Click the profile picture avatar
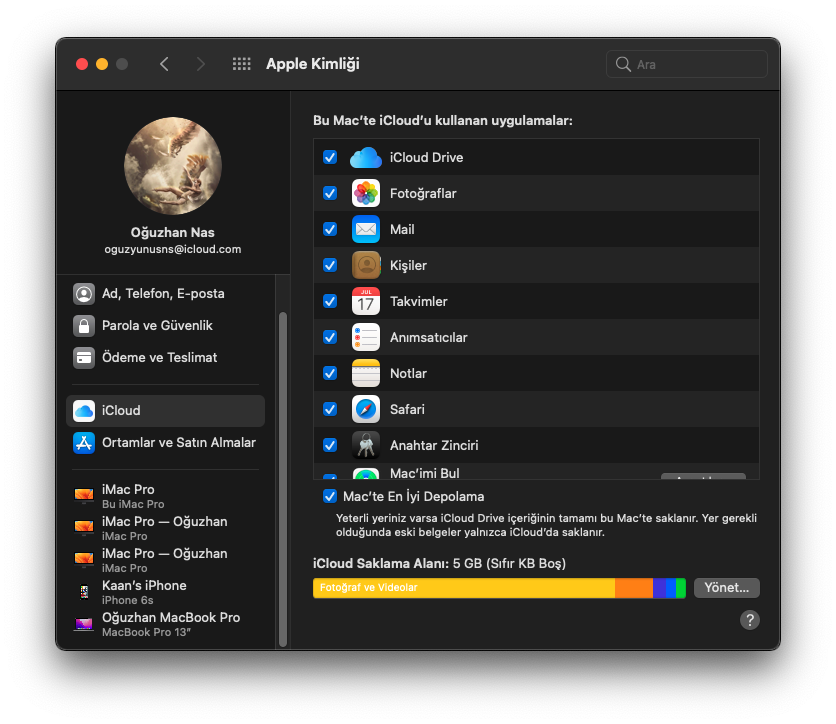836x724 pixels. coord(173,166)
